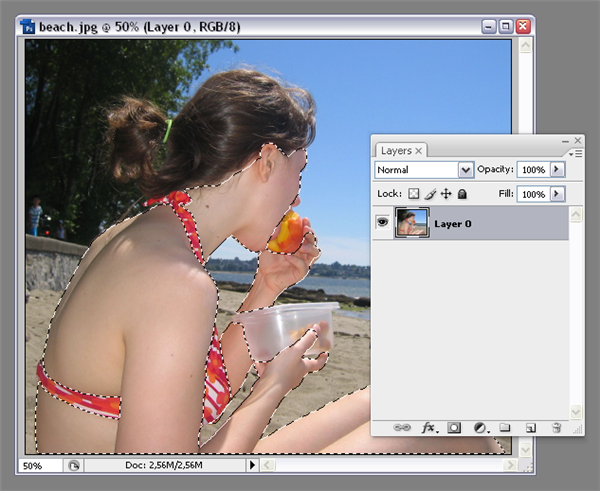This screenshot has height=491, width=600.
Task: Toggle lock image pixels brush icon
Action: (430, 194)
